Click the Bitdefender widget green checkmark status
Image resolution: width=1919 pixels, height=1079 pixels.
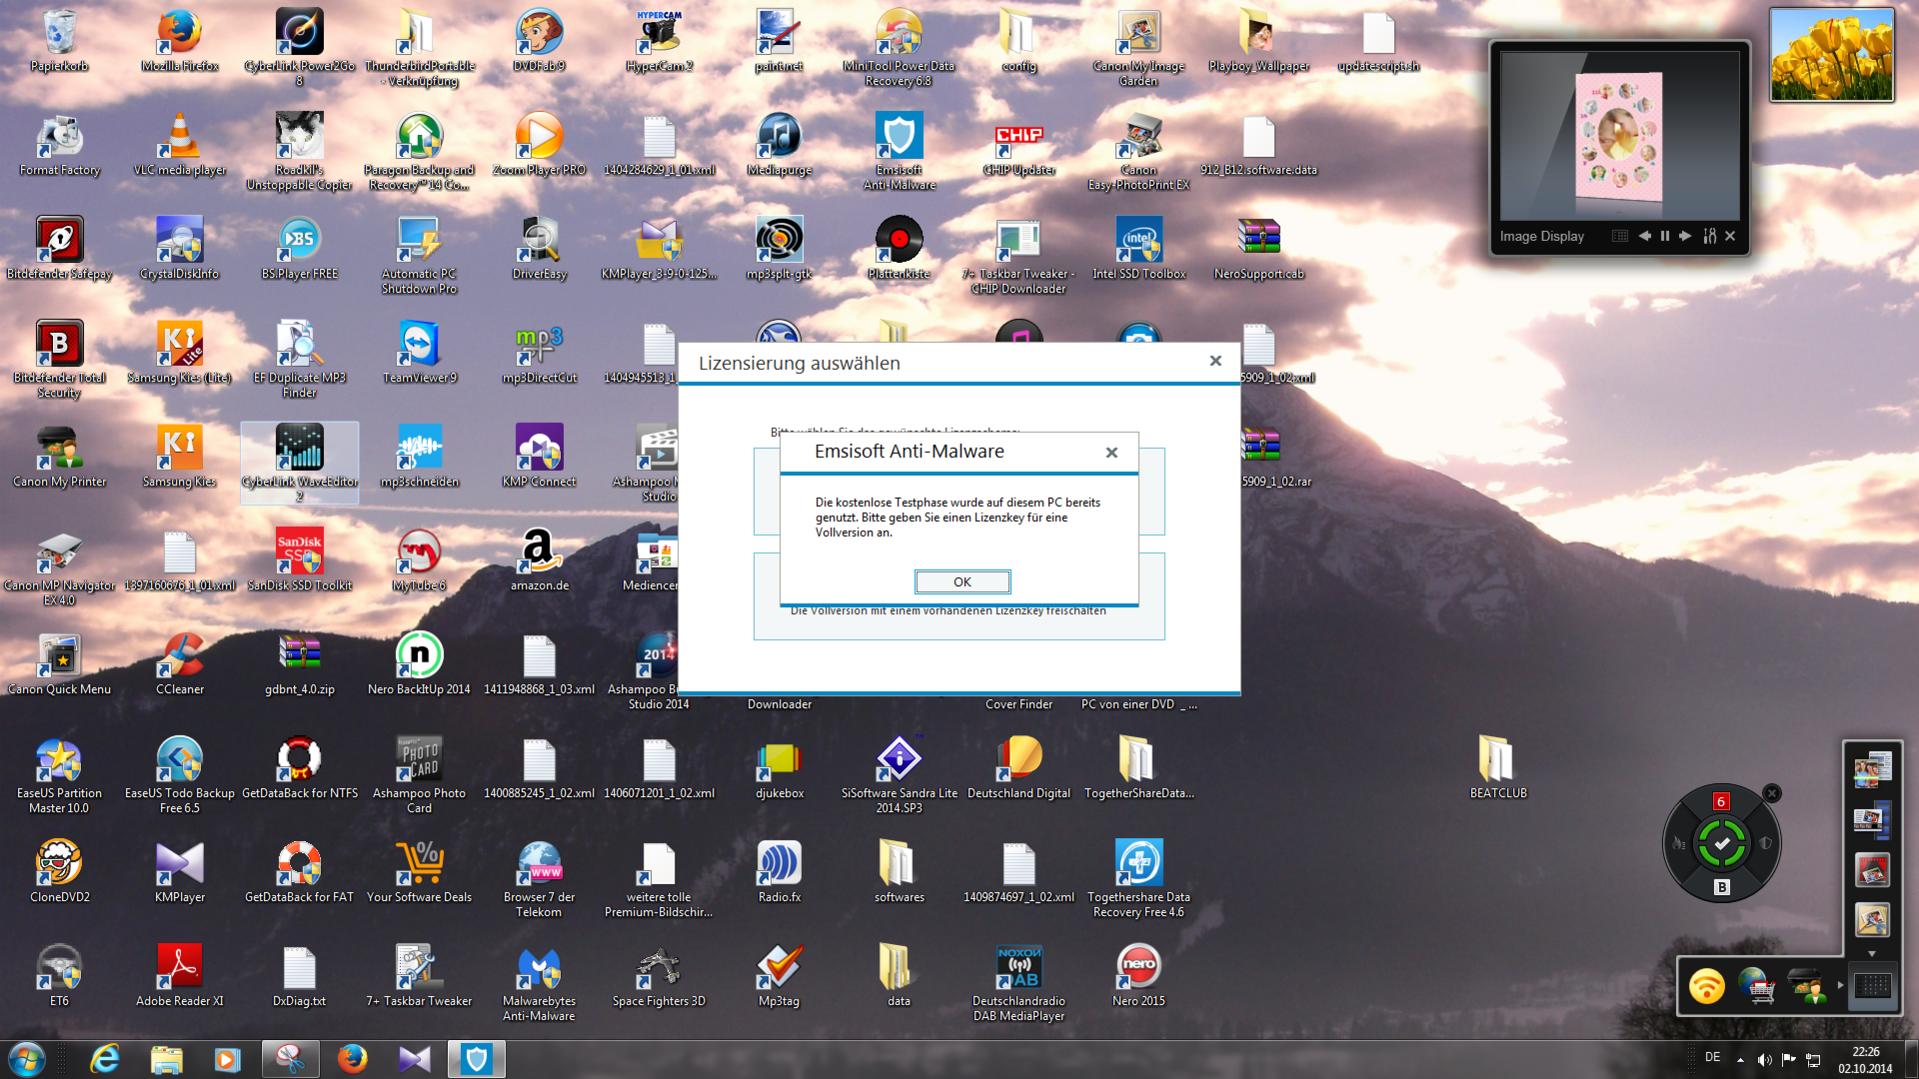[x=1721, y=845]
